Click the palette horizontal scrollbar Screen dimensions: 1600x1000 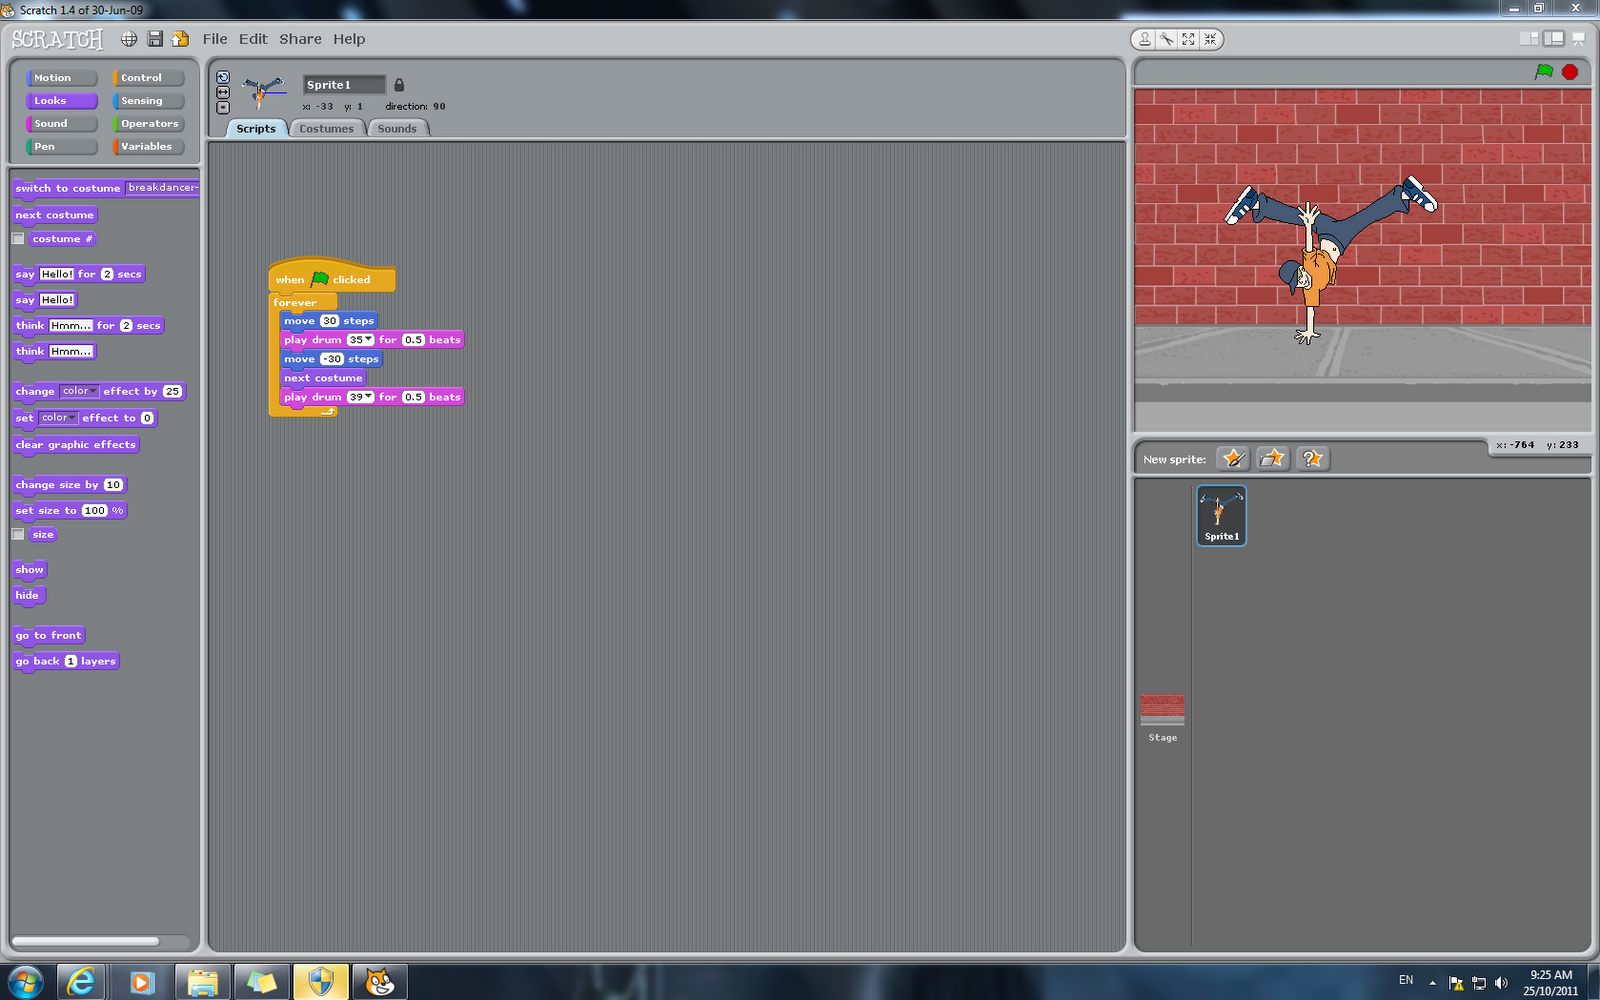(85, 941)
